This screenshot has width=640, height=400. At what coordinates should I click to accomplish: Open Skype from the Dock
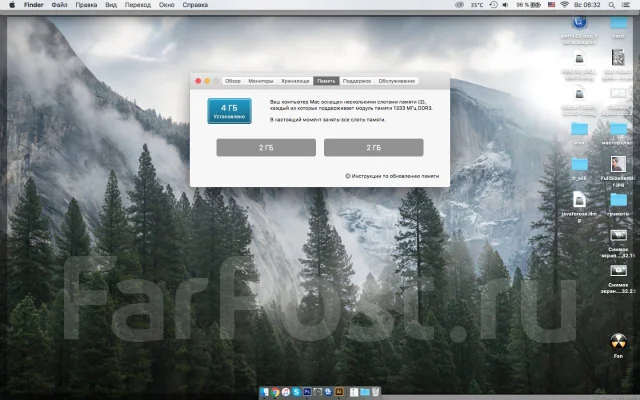pos(296,392)
